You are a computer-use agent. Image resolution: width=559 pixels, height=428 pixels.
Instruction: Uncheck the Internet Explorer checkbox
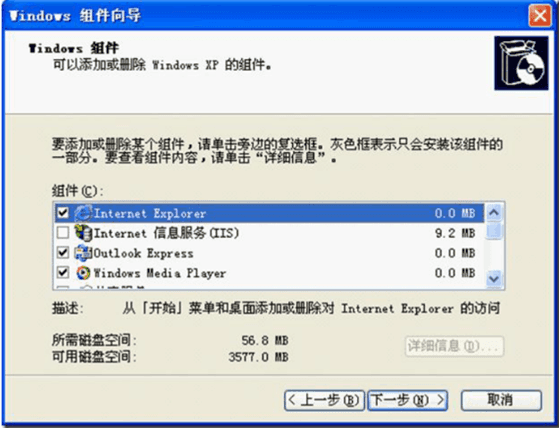coord(63,213)
